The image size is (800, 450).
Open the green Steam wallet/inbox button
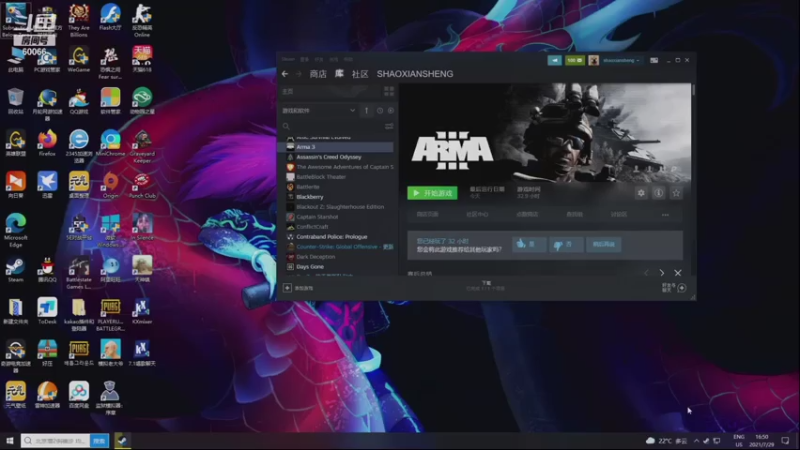click(x=574, y=60)
